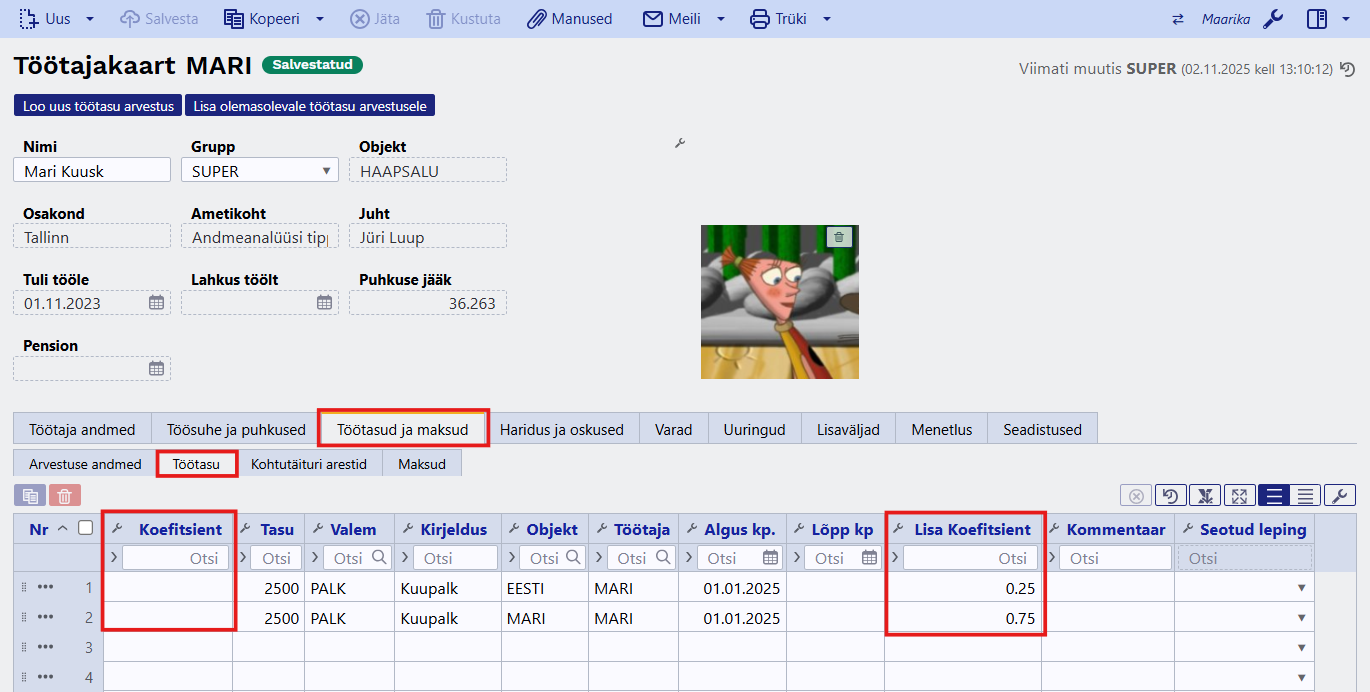Screen dimensions: 1370x692
Task: Click Loo uus töötasu arvestus button
Action: (98, 106)
